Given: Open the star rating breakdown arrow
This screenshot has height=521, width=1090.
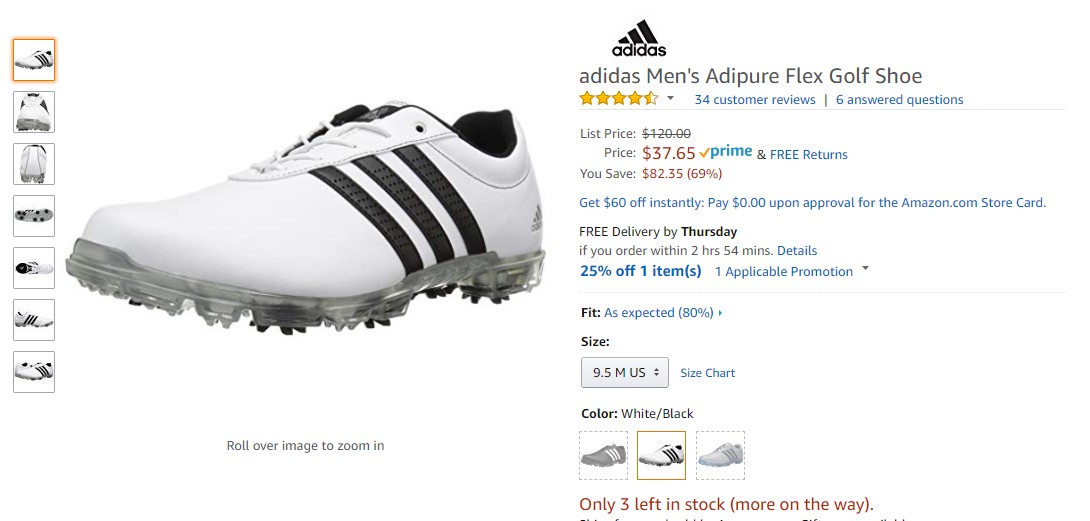Looking at the screenshot, I should point(670,99).
